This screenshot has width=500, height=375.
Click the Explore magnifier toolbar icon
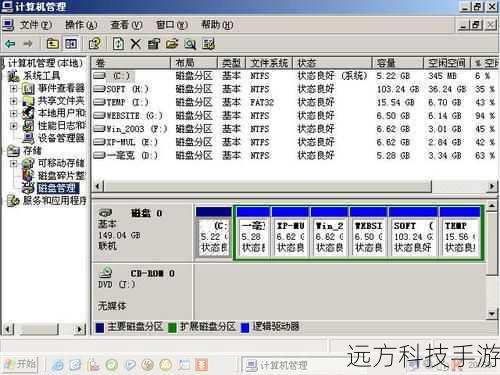(x=190, y=44)
